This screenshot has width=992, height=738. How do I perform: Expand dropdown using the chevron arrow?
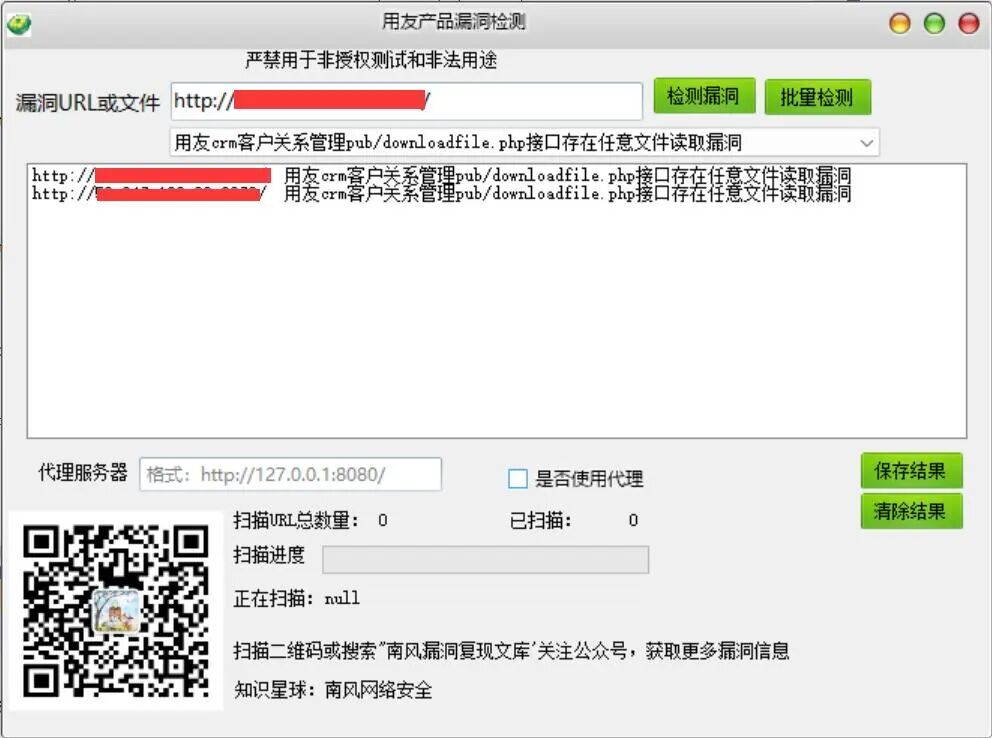point(867,144)
